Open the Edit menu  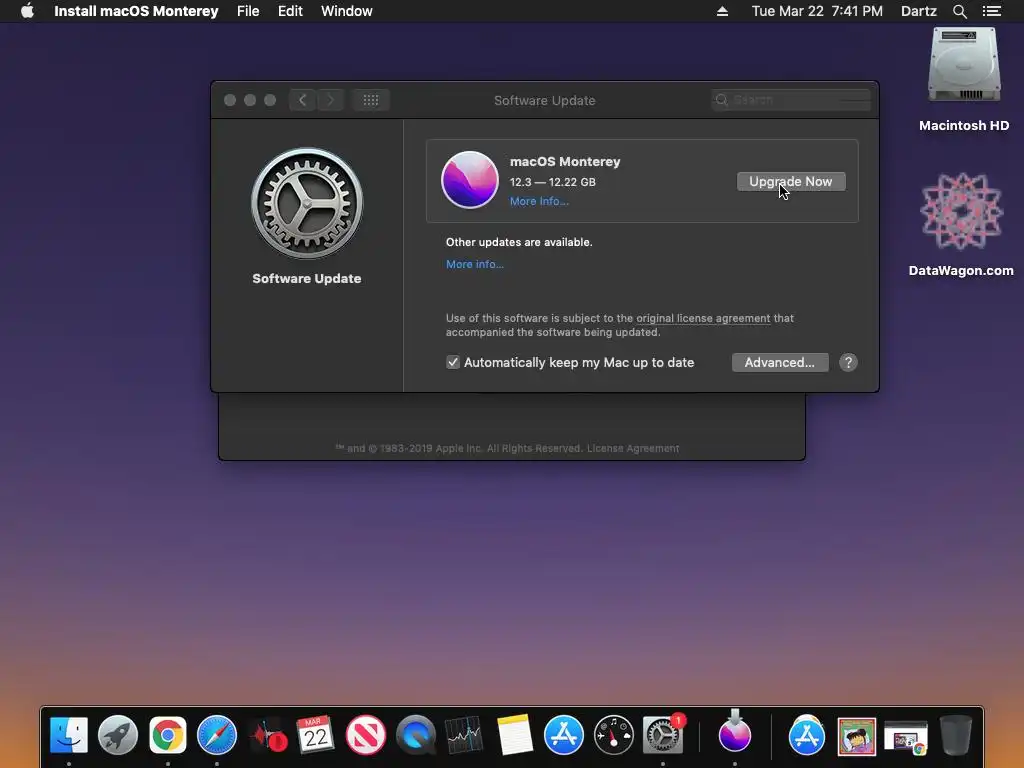[x=290, y=11]
